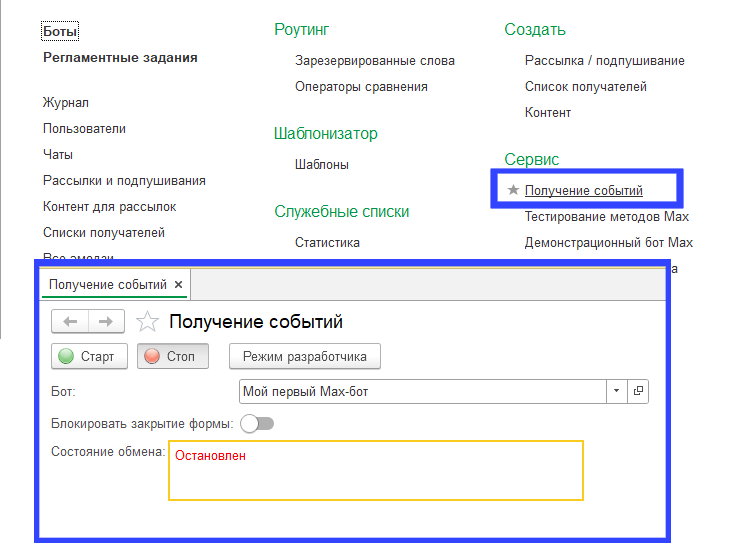Open Контент для рассылок
The height and width of the screenshot is (546, 736).
coord(109,207)
